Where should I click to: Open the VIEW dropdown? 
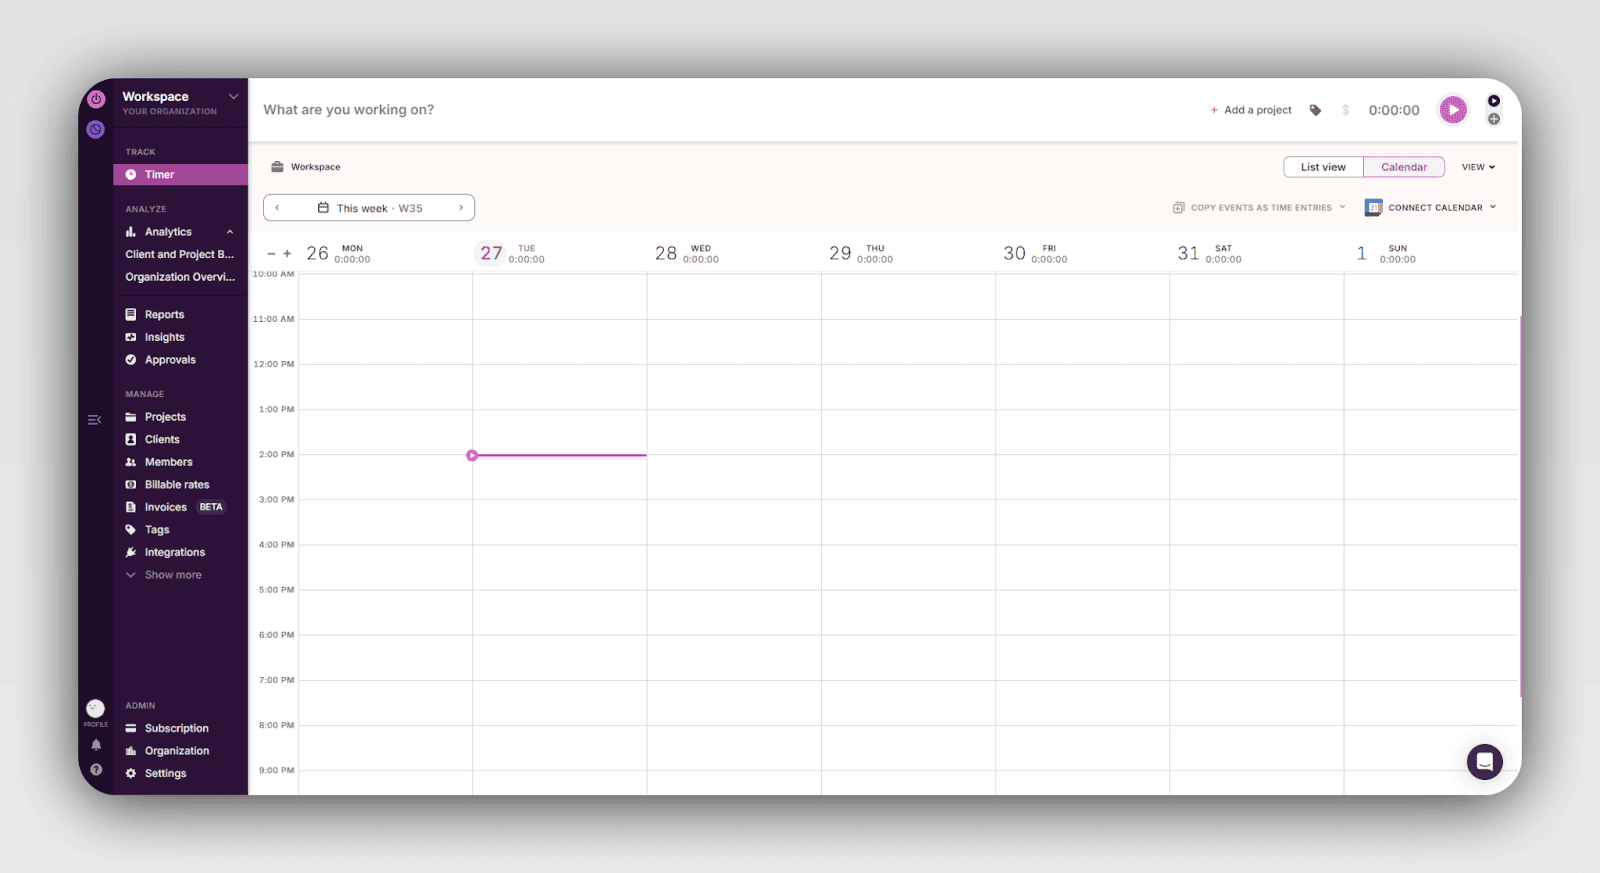(x=1478, y=167)
